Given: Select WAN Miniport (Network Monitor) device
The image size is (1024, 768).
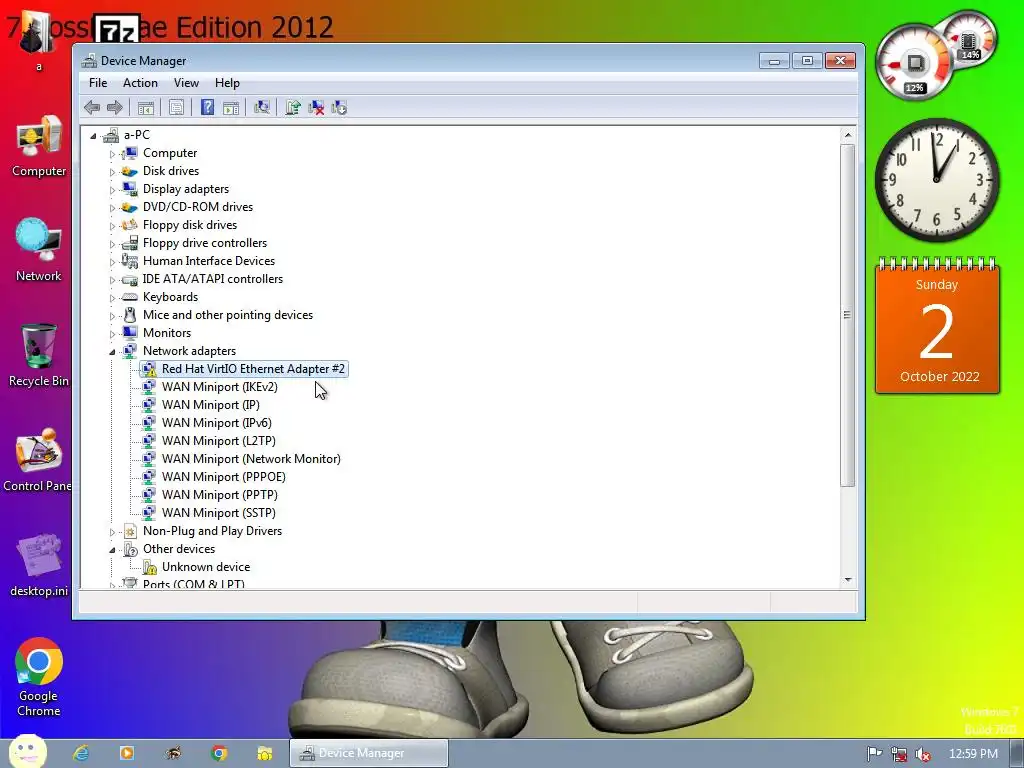Looking at the screenshot, I should (x=251, y=458).
